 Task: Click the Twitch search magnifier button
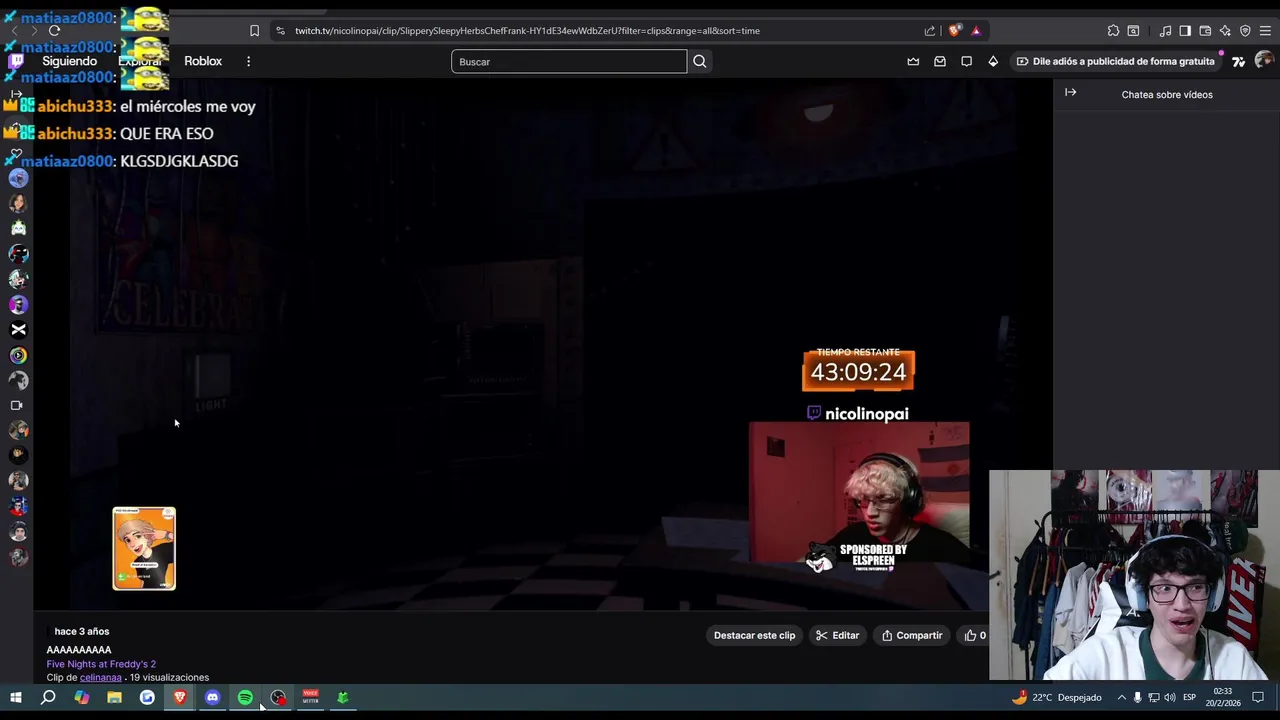click(x=700, y=62)
